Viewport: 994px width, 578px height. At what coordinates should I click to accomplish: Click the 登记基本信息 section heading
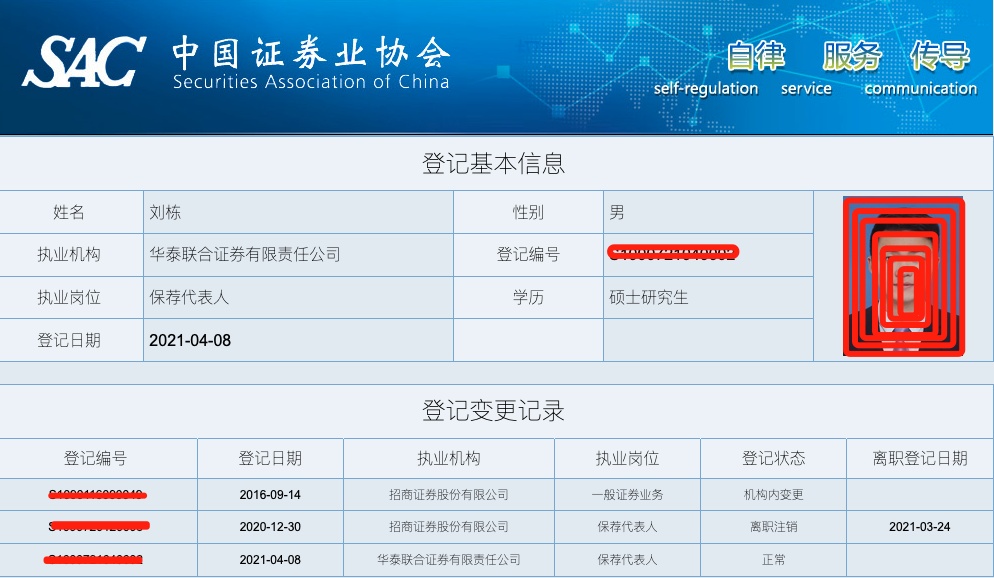click(x=493, y=163)
